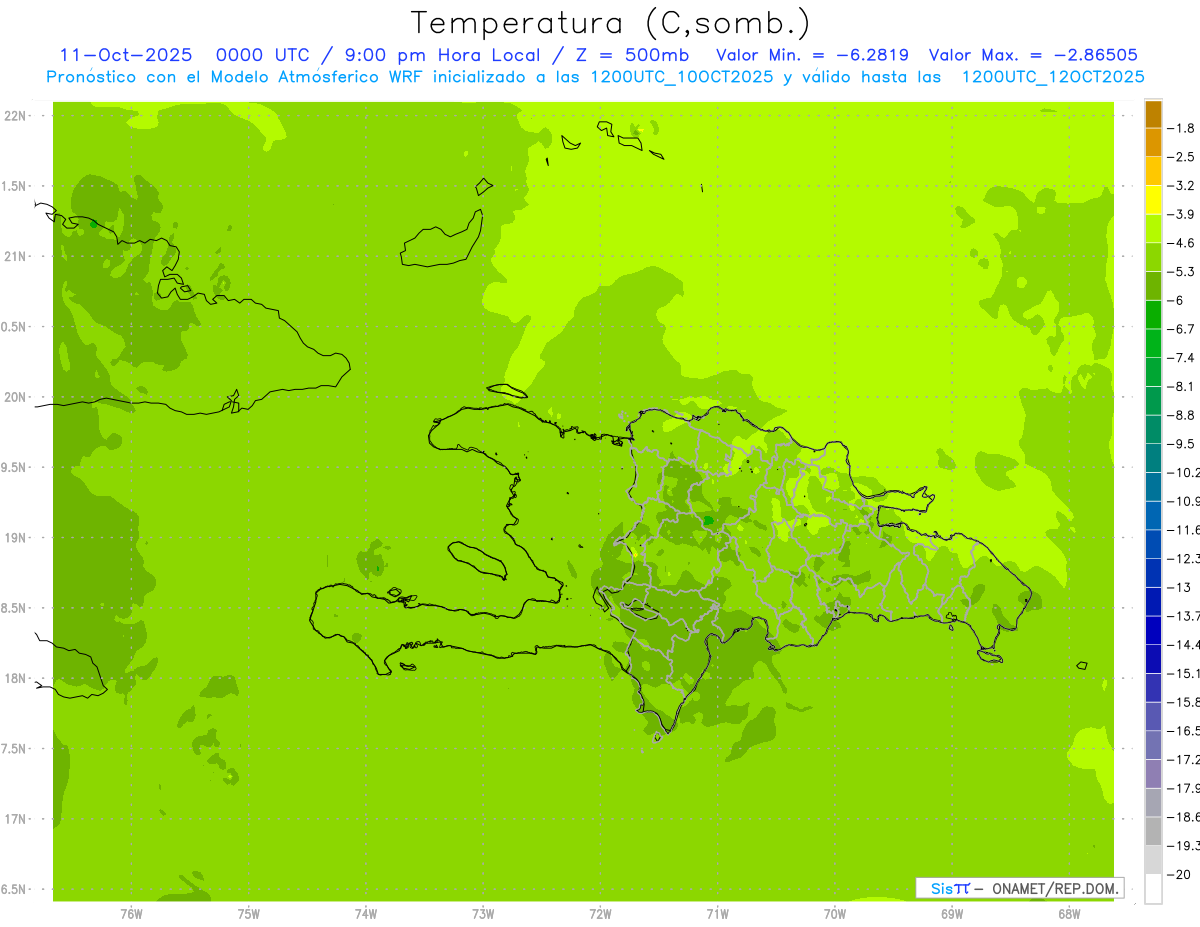This screenshot has width=1200, height=927.
Task: Click the "Valor Min. = -6.2819" text
Action: point(812,55)
